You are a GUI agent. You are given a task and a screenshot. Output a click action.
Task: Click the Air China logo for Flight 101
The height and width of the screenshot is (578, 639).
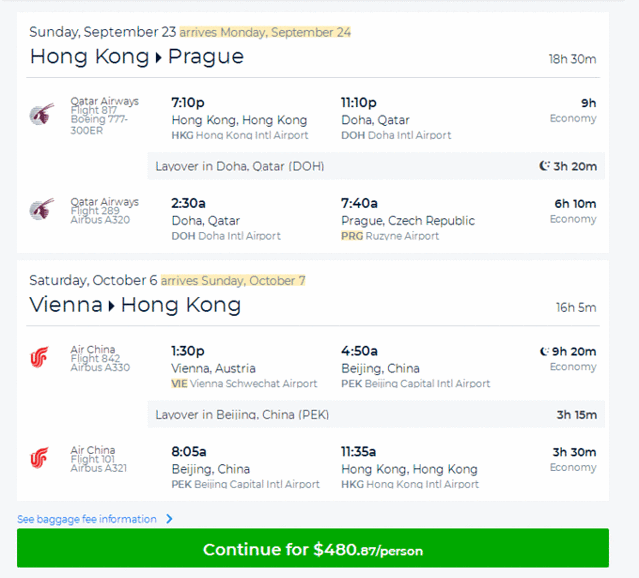tap(40, 458)
